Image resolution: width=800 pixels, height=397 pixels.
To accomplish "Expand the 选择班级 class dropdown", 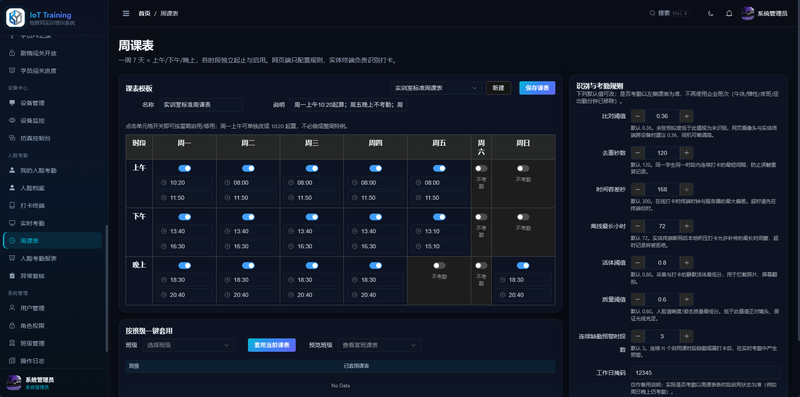I will 188,345.
